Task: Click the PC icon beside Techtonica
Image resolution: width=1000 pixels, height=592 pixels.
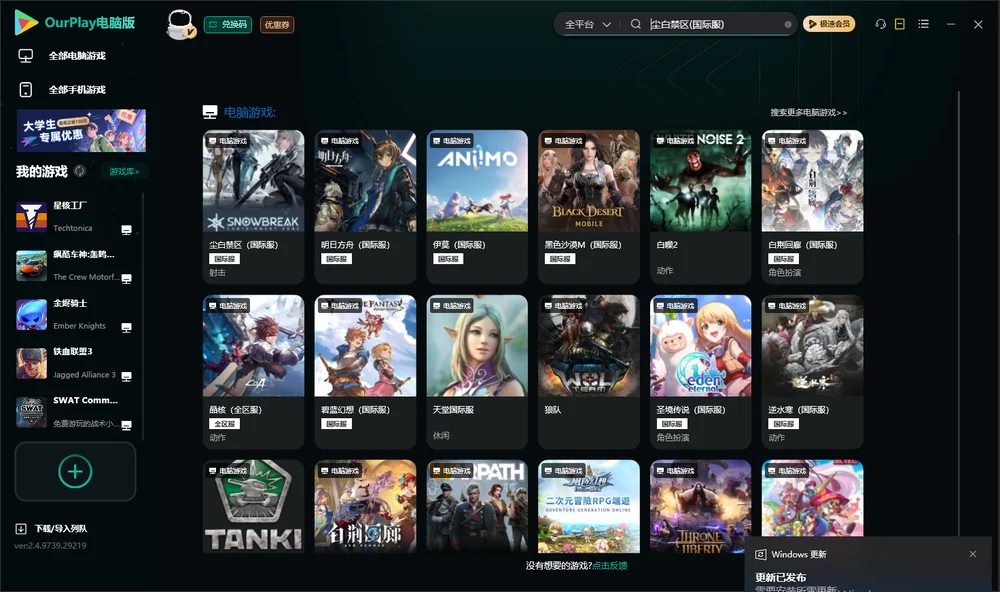Action: pos(126,230)
